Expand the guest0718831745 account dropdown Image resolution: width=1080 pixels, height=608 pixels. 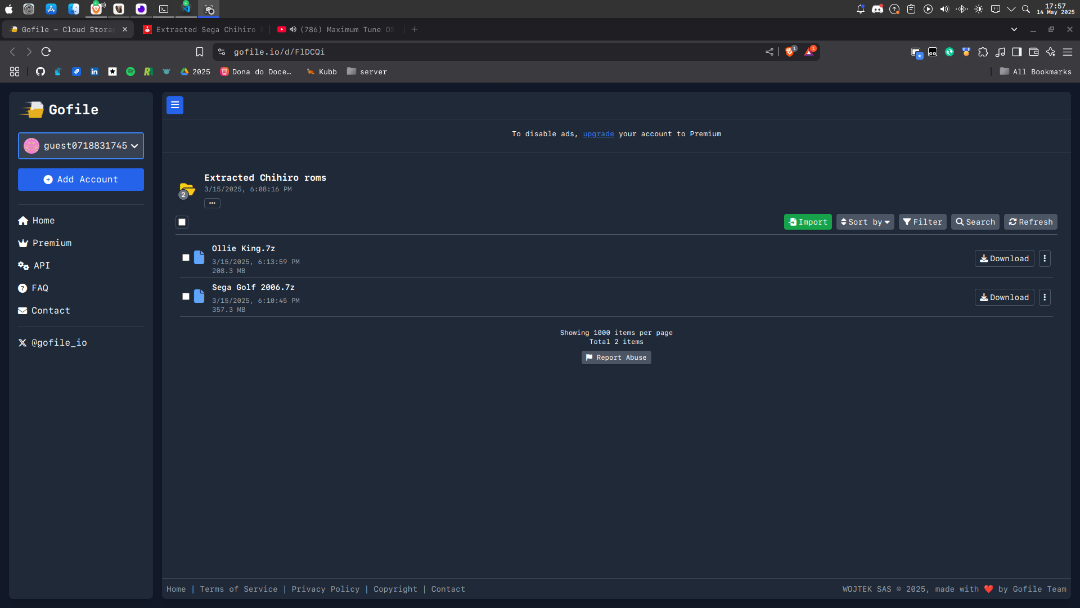pos(81,145)
